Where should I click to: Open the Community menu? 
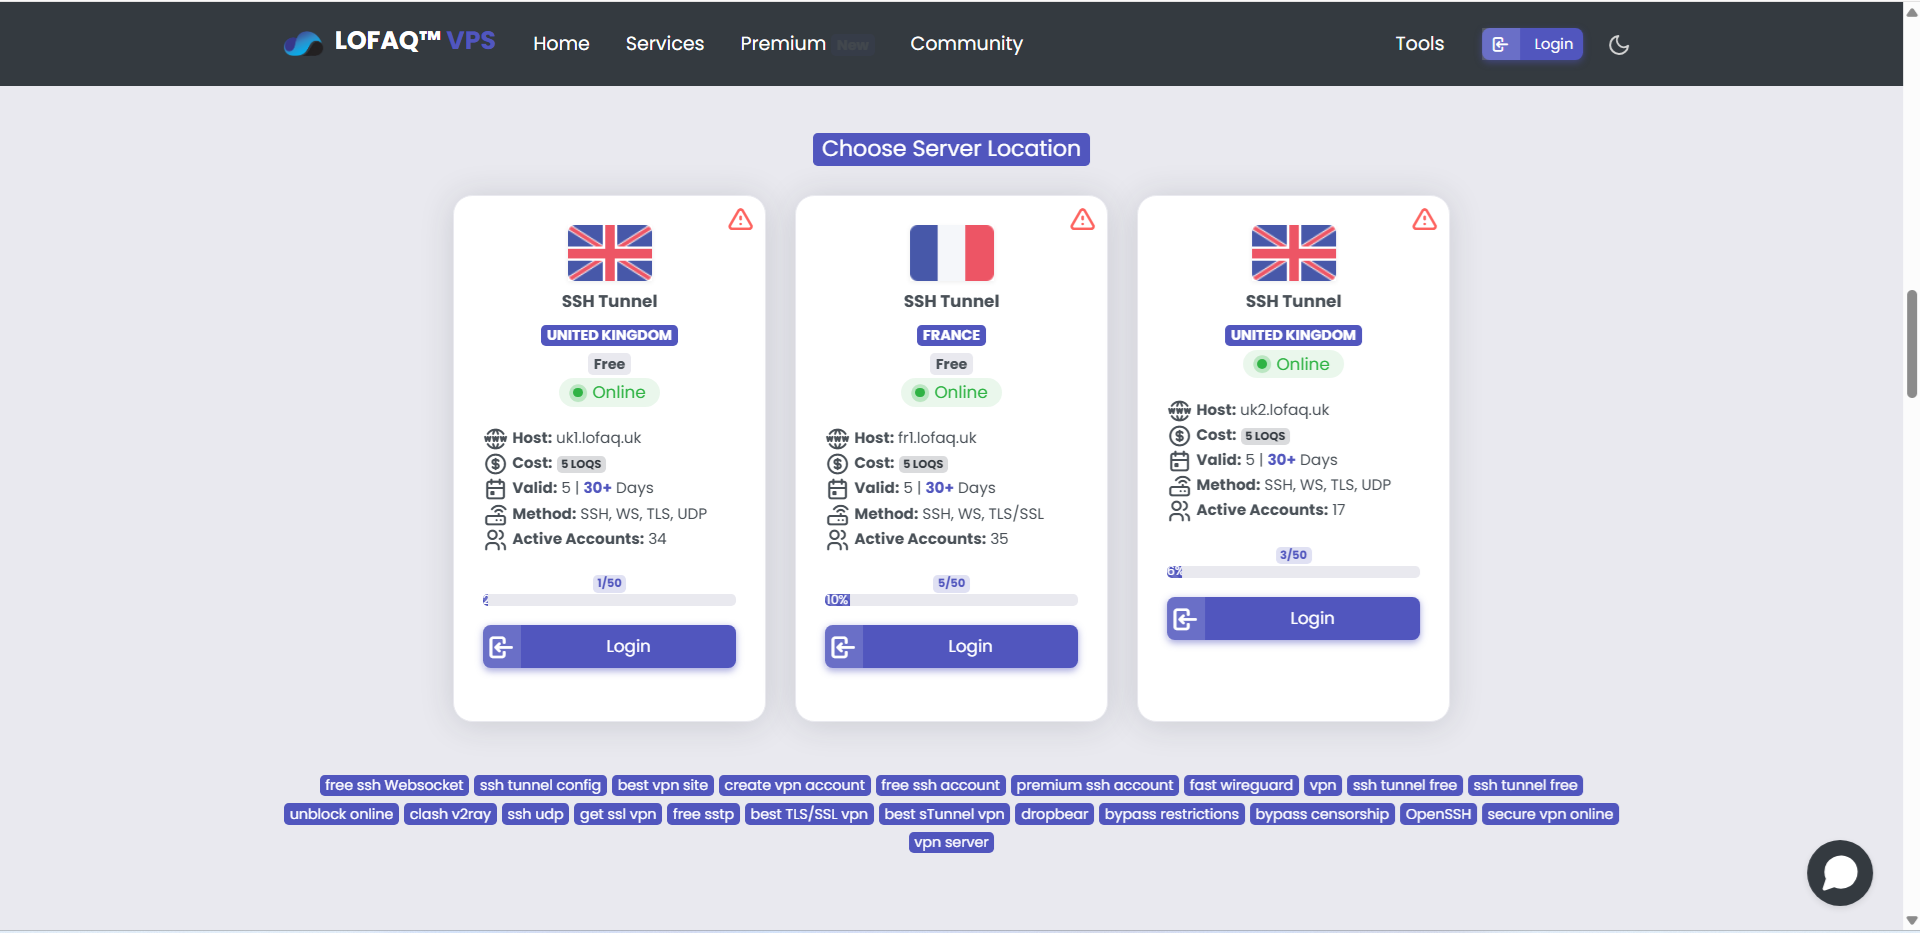pos(966,43)
